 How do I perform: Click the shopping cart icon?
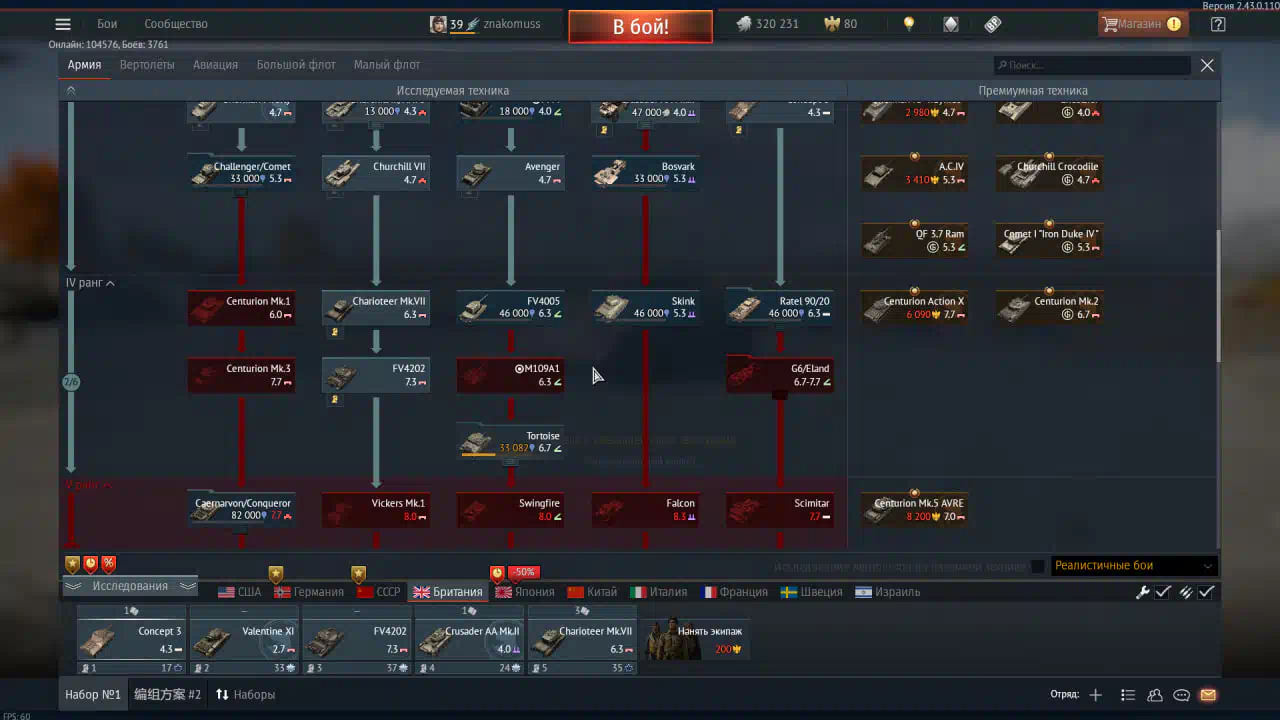tap(1109, 24)
